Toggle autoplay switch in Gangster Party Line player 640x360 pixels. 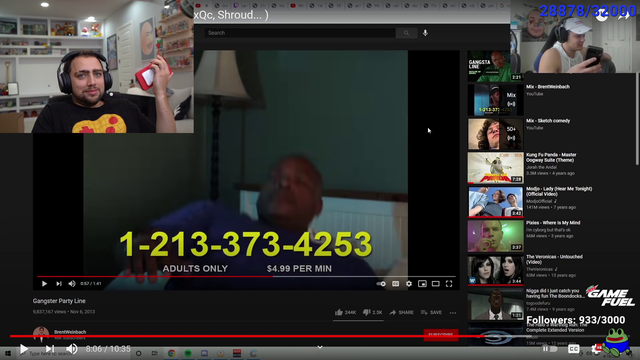[381, 284]
